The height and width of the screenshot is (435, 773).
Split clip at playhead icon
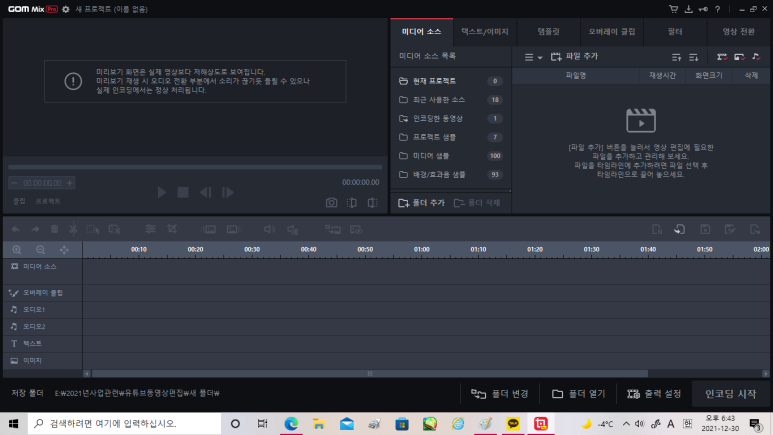(x=73, y=229)
